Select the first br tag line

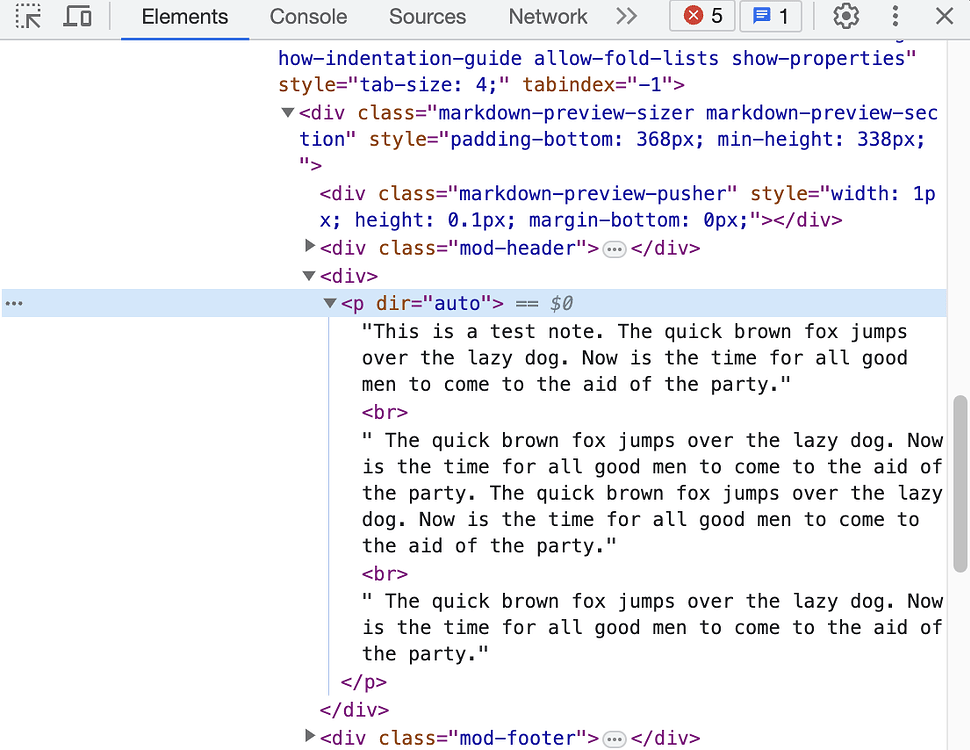[385, 412]
